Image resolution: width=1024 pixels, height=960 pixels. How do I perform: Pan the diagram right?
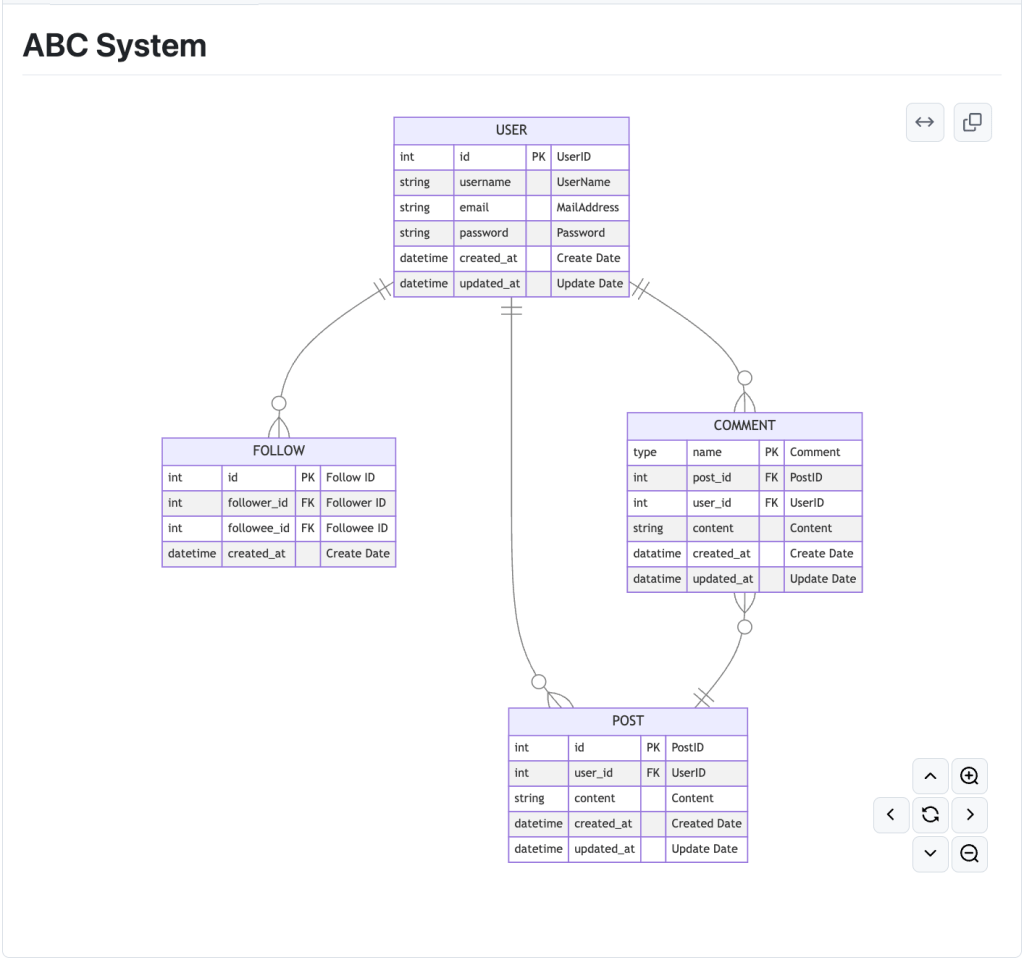coord(969,815)
